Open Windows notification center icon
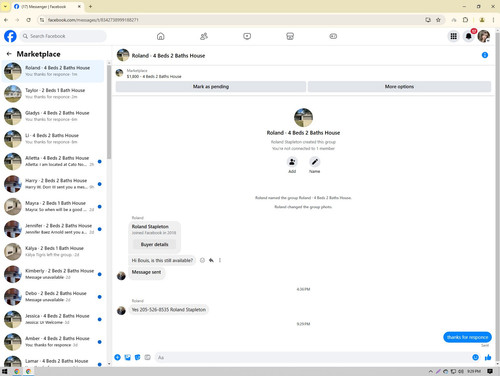 pyautogui.click(x=490, y=371)
